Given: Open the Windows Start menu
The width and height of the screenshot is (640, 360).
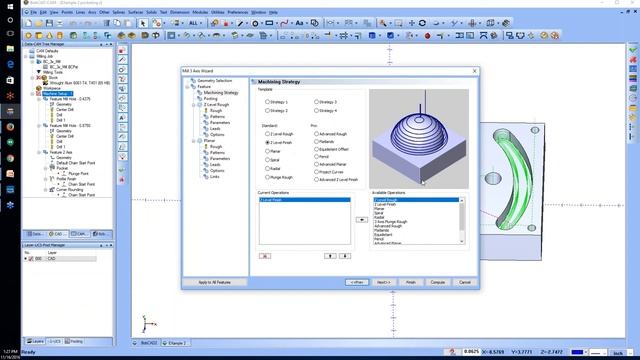Looking at the screenshot, I should point(10,6).
